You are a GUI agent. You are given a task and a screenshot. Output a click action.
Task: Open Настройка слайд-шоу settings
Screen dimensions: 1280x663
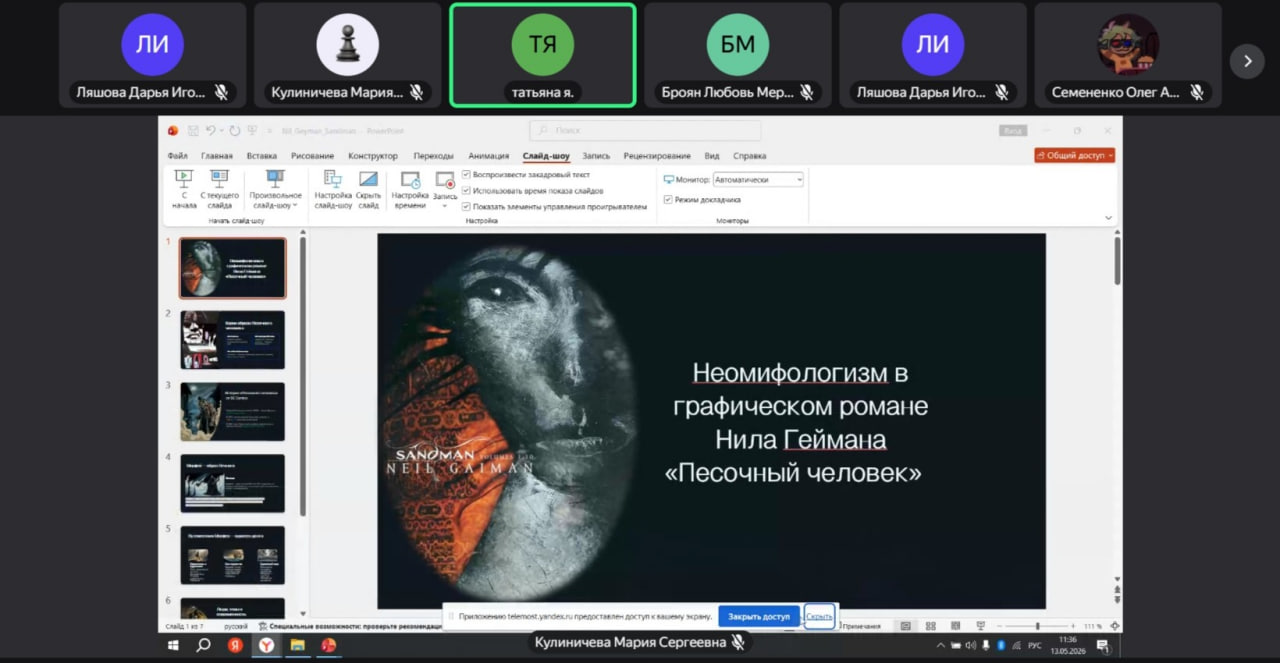tap(333, 190)
